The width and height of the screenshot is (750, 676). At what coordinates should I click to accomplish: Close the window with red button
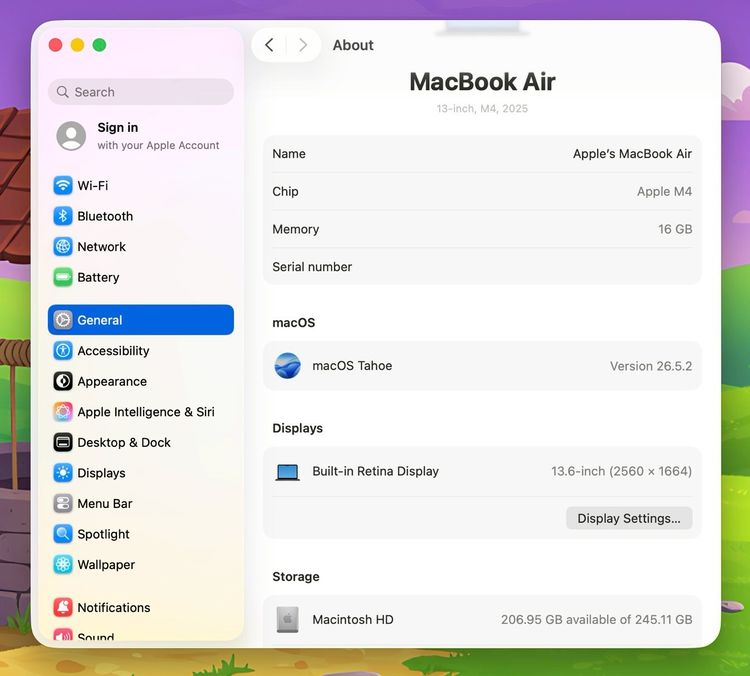click(x=55, y=45)
